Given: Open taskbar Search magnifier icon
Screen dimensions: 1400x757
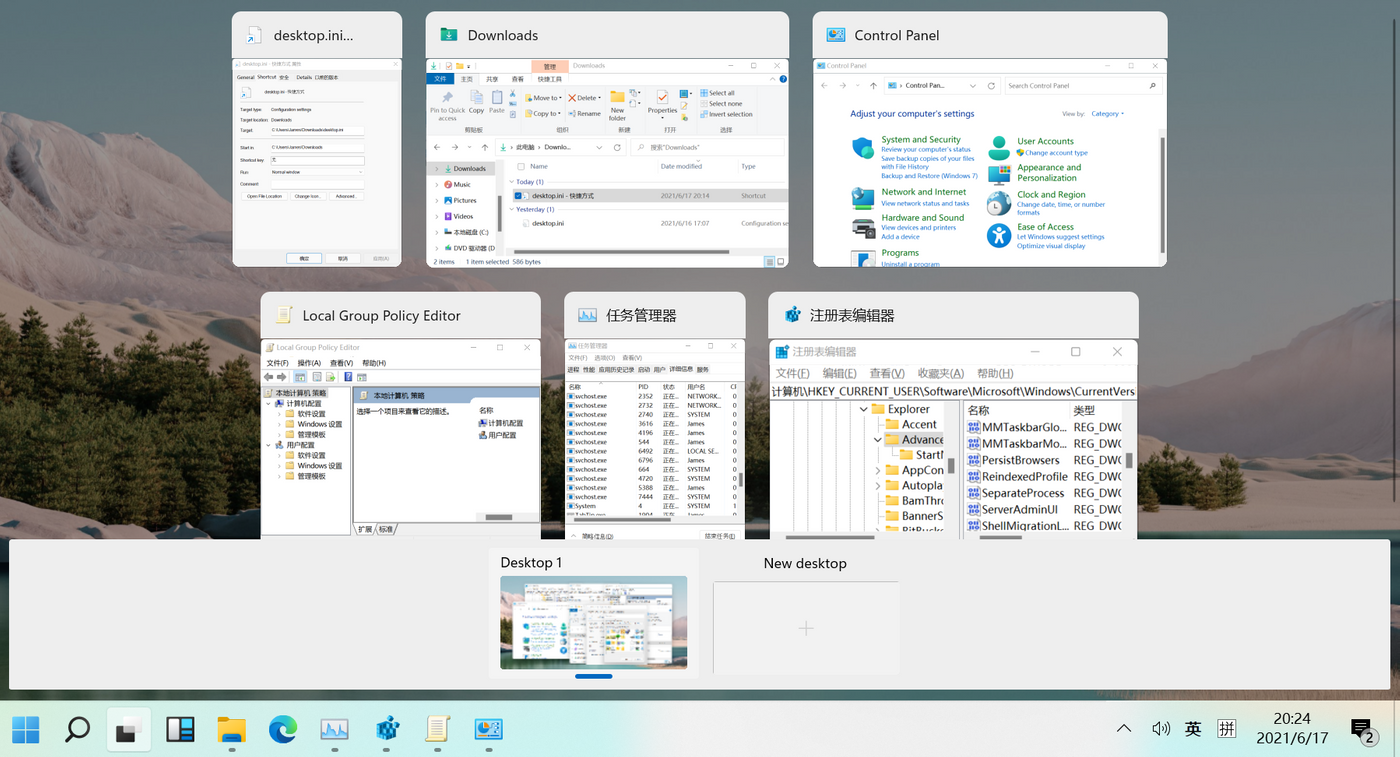Looking at the screenshot, I should point(77,730).
